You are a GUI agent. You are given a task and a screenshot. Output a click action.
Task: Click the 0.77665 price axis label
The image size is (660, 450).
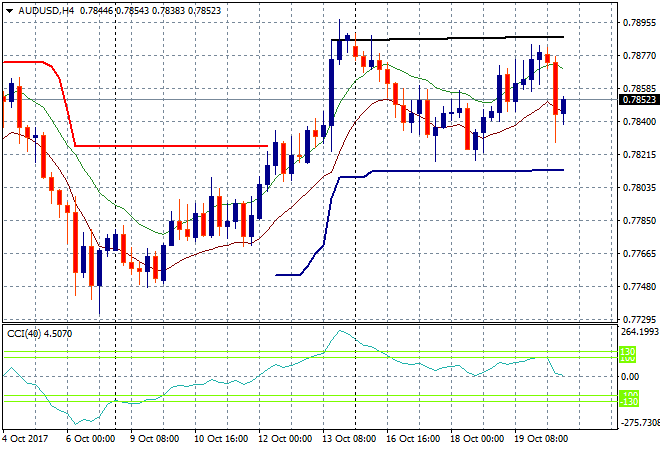(x=639, y=254)
